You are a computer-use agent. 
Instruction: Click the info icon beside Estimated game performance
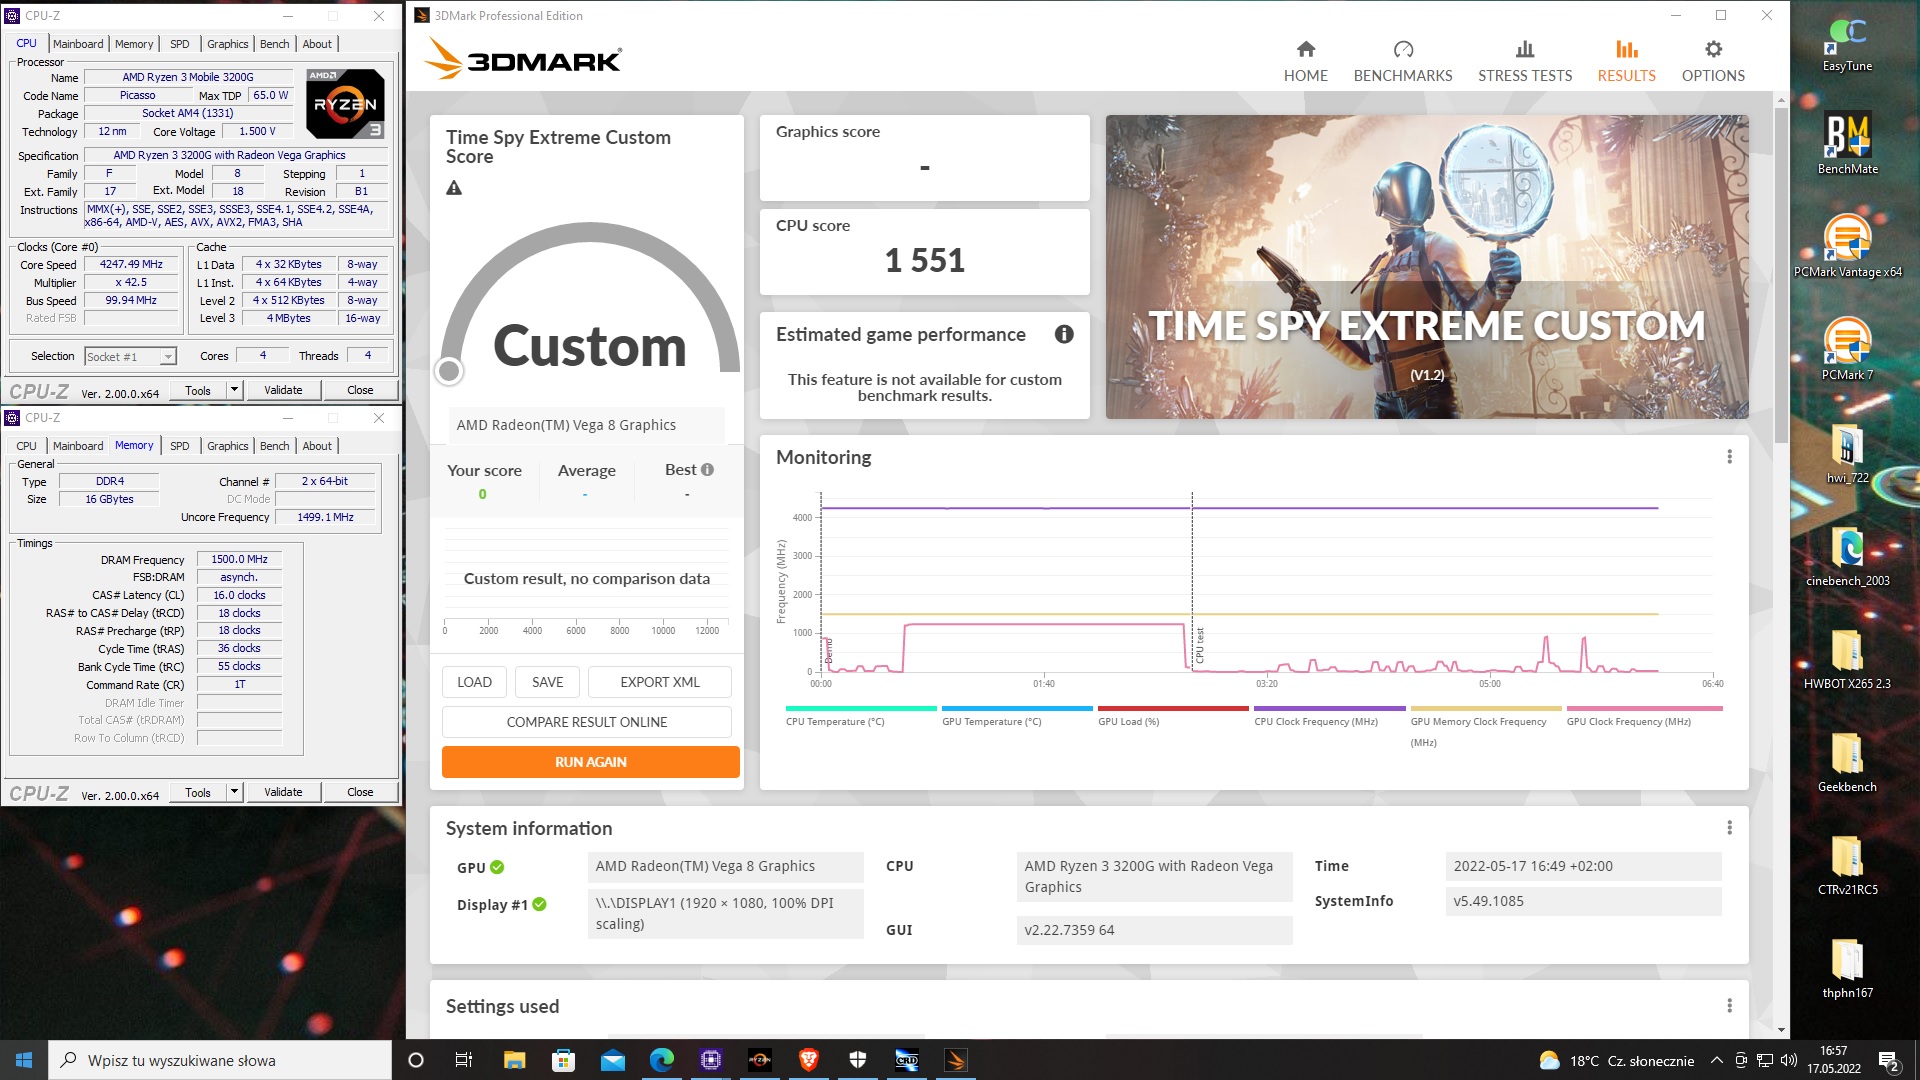1064,334
